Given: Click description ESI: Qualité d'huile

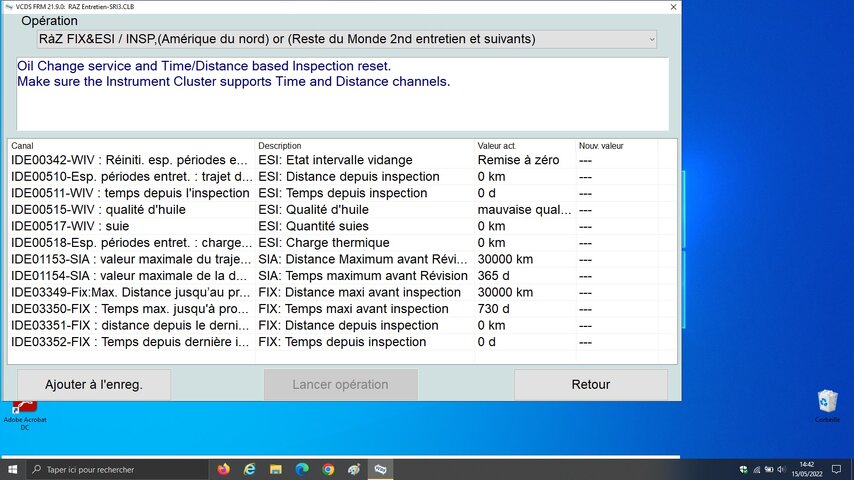Looking at the screenshot, I should point(313,210).
